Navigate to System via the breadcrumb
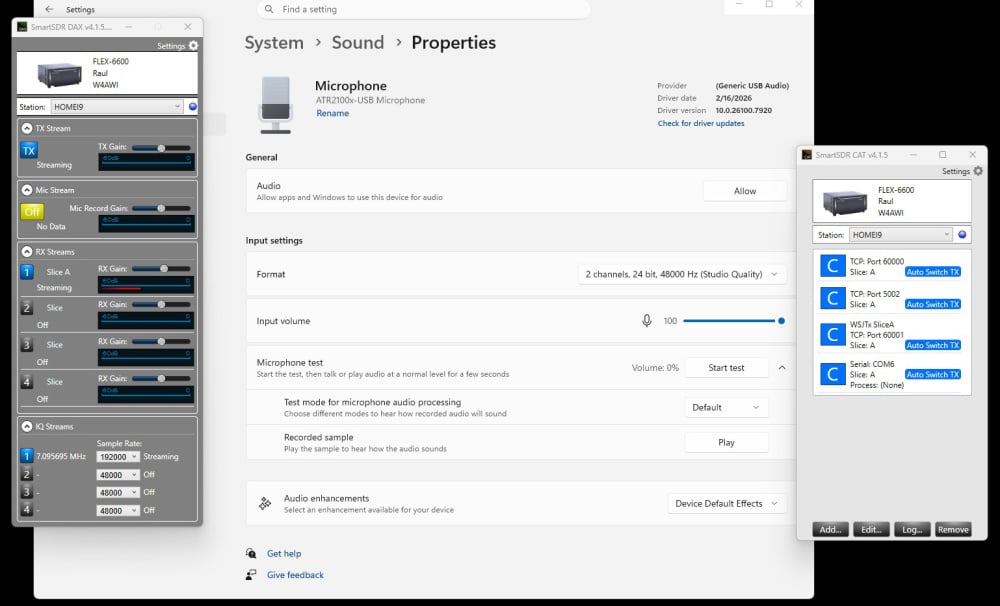The image size is (1000, 606). click(x=274, y=43)
